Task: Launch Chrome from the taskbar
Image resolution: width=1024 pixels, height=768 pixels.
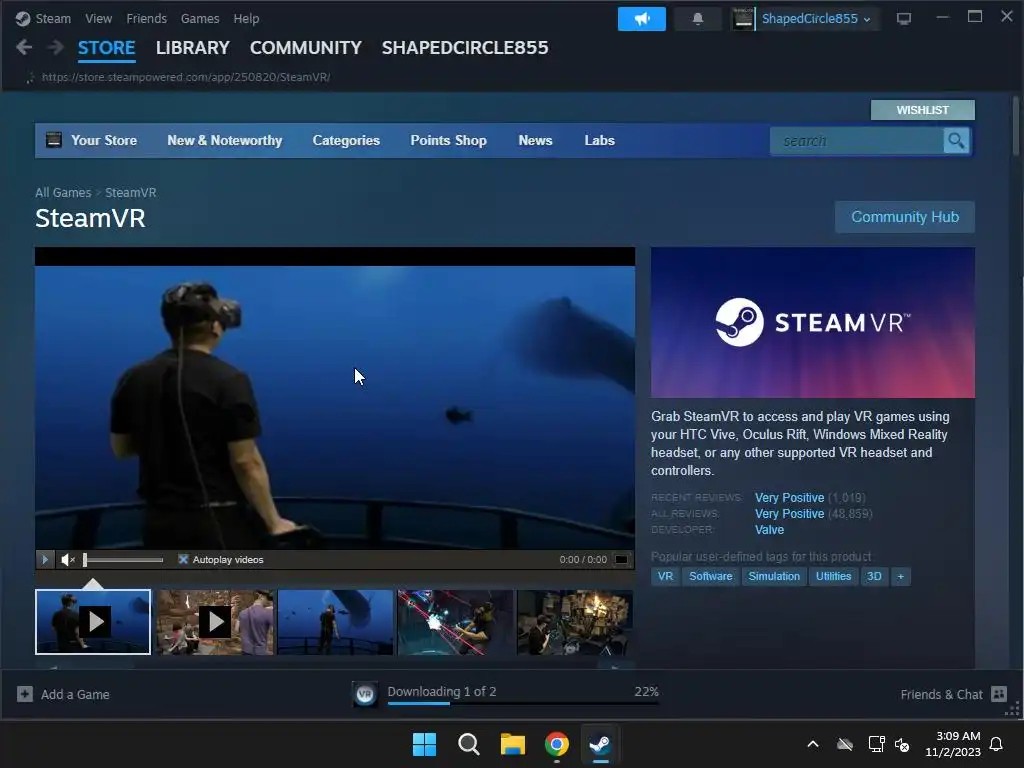Action: pyautogui.click(x=556, y=744)
